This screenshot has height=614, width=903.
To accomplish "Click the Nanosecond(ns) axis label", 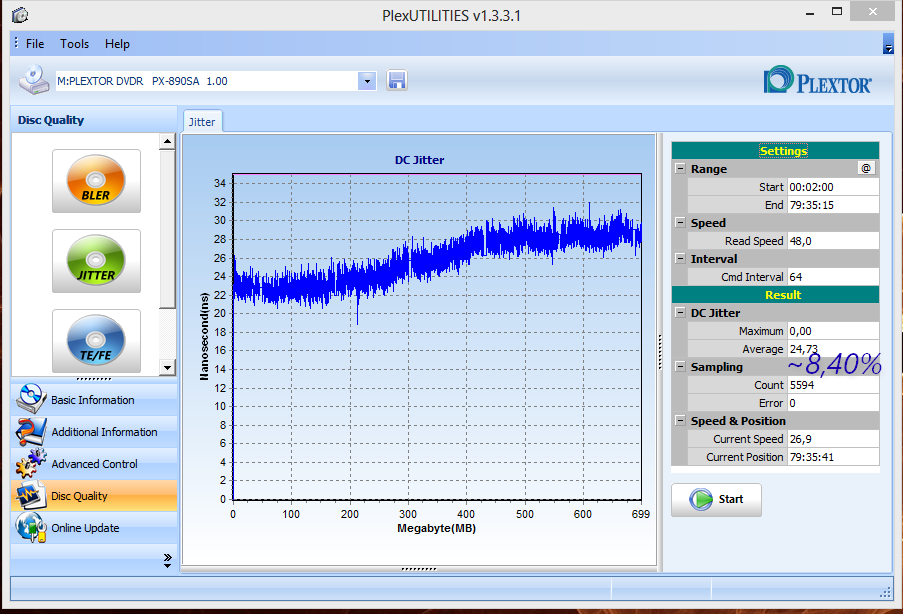I will click(204, 337).
